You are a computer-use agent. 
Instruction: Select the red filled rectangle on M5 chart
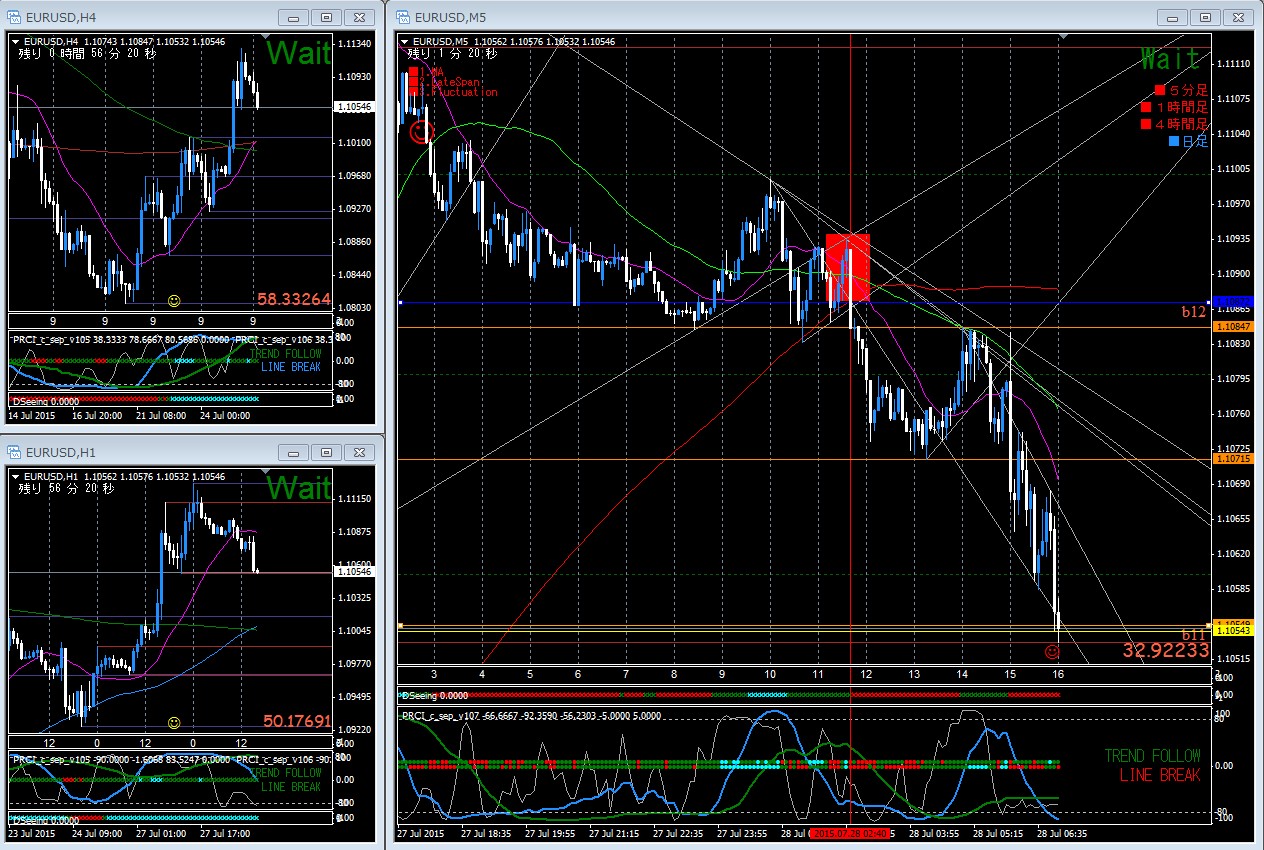tap(847, 267)
